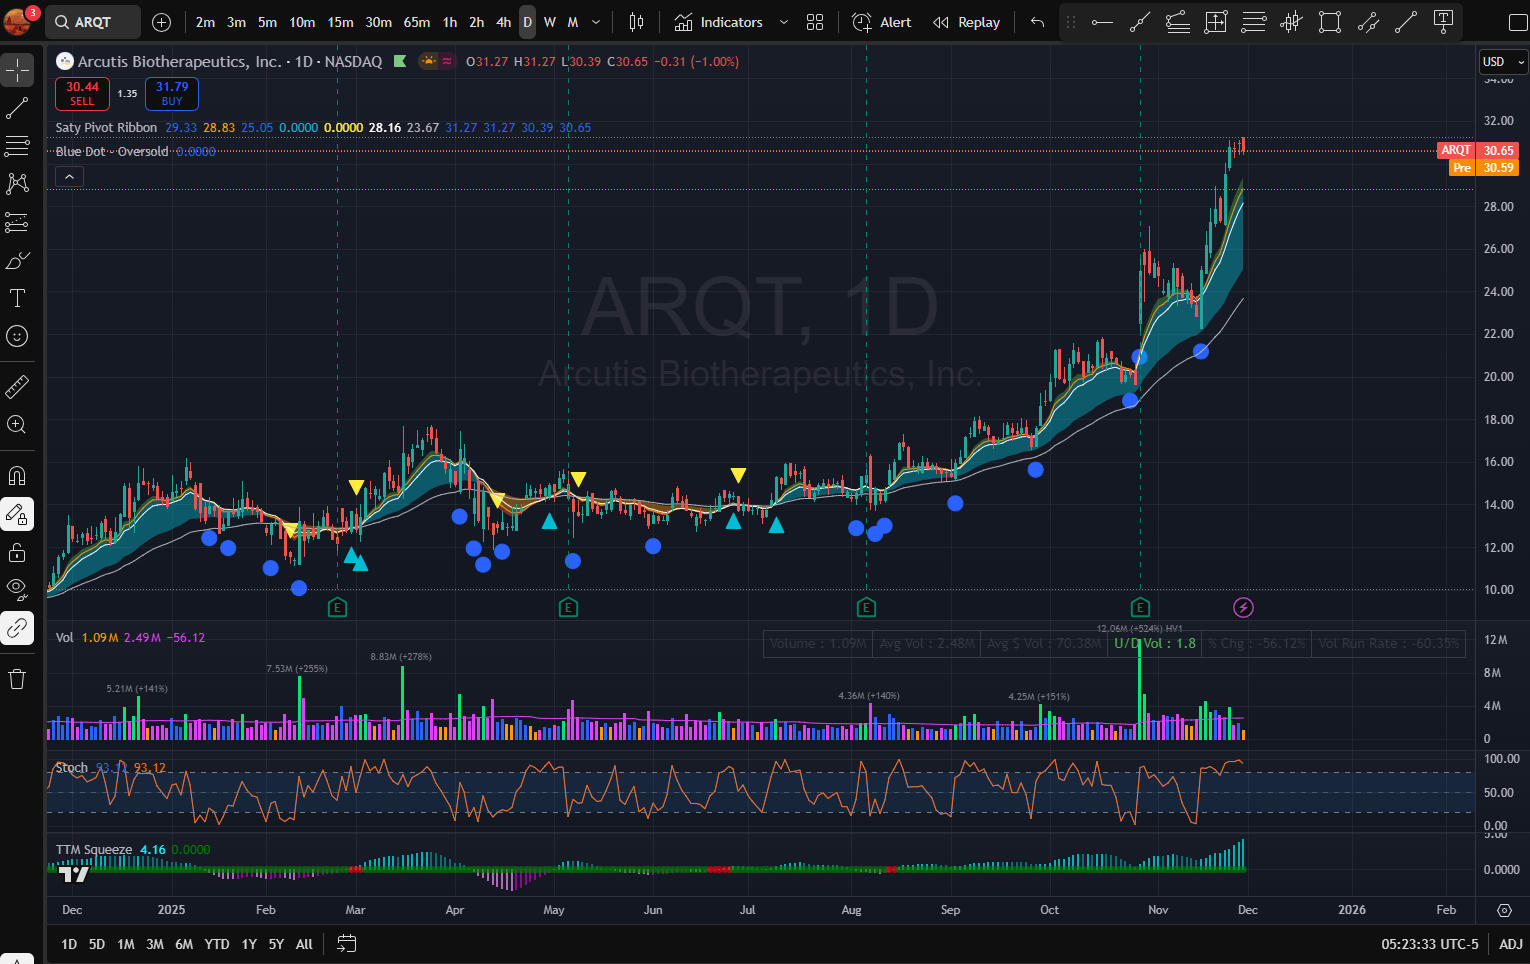Click the plus compare symbol icon
This screenshot has width=1530, height=964.
click(162, 22)
